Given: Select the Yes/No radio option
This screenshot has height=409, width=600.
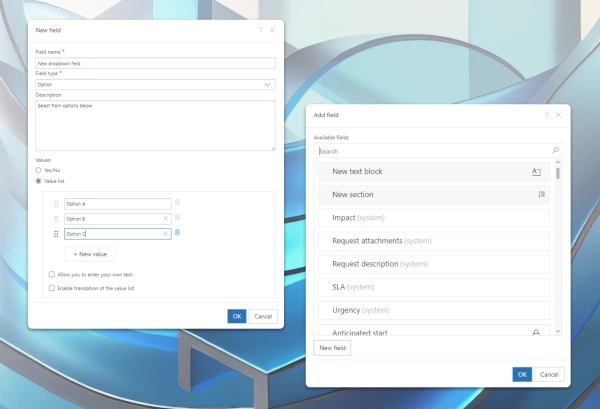Looking at the screenshot, I should pyautogui.click(x=38, y=170).
